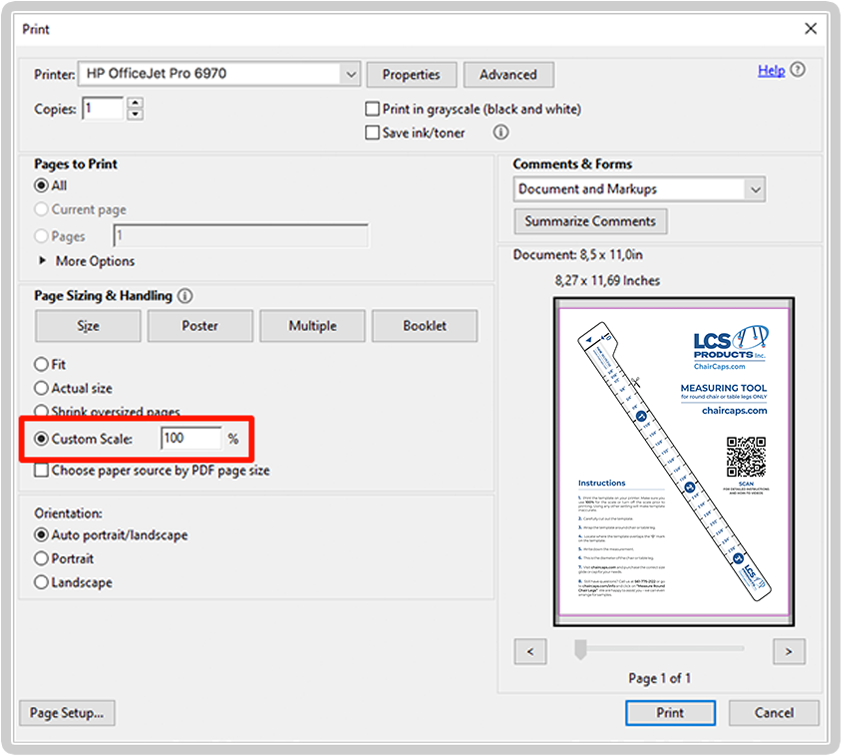Tick the Save ink/toner checkbox

click(x=372, y=132)
